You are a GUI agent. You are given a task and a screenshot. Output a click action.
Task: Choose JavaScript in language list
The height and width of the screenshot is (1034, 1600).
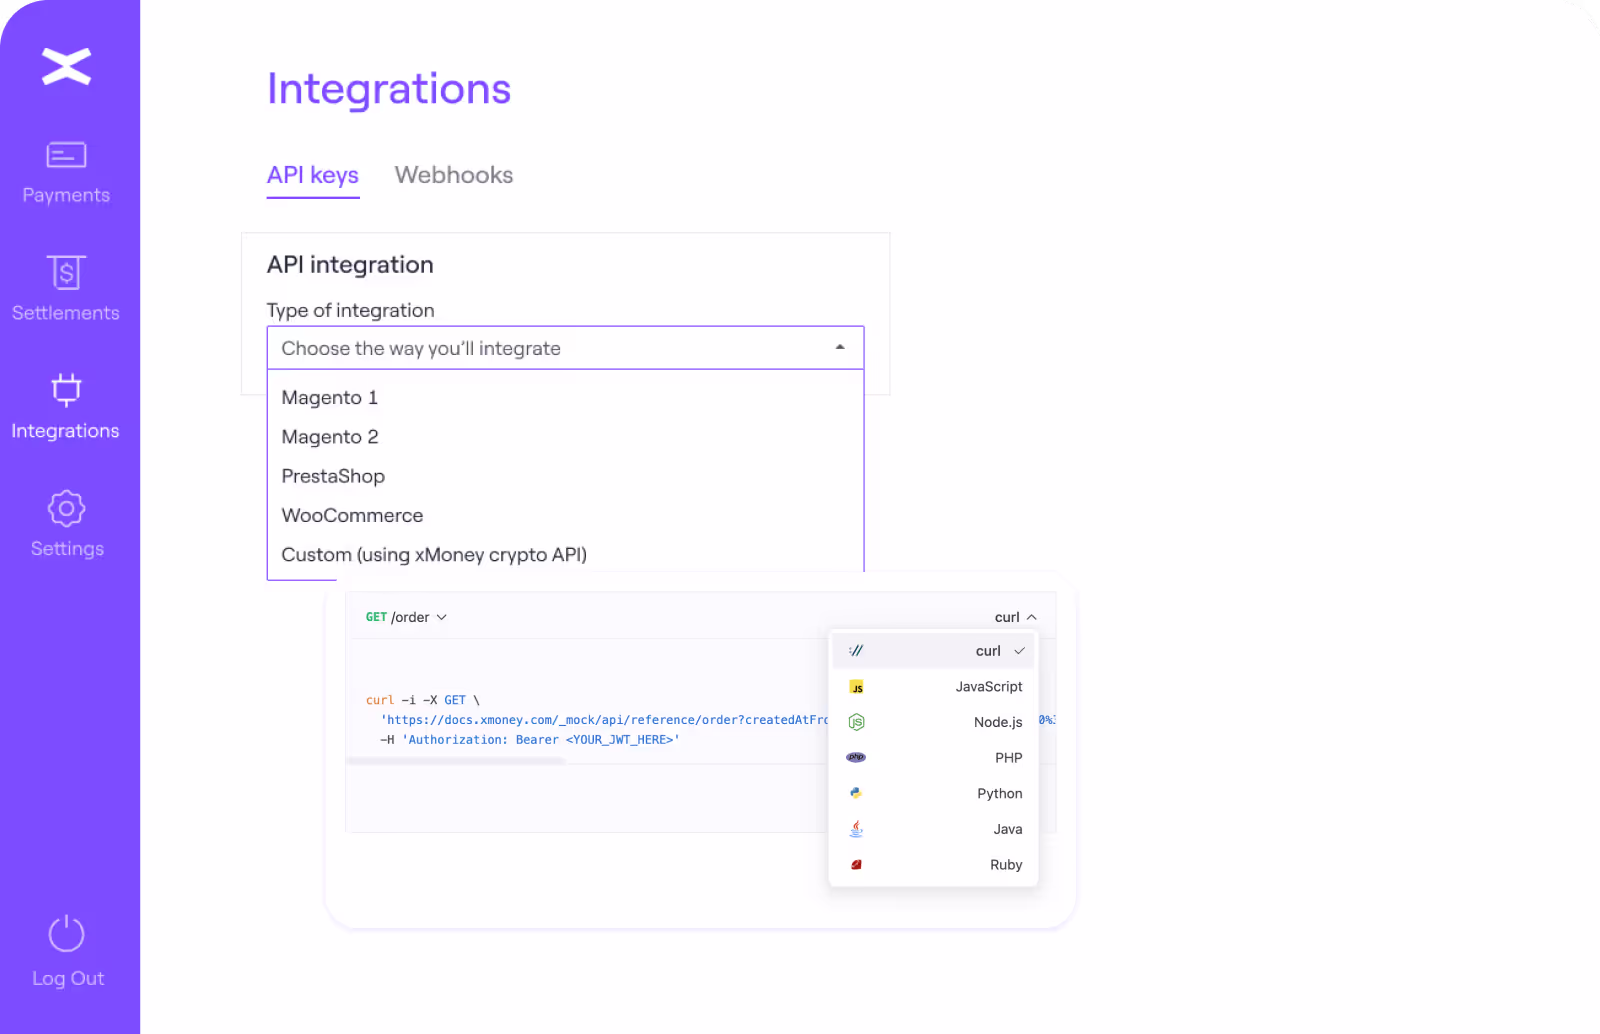coord(933,687)
